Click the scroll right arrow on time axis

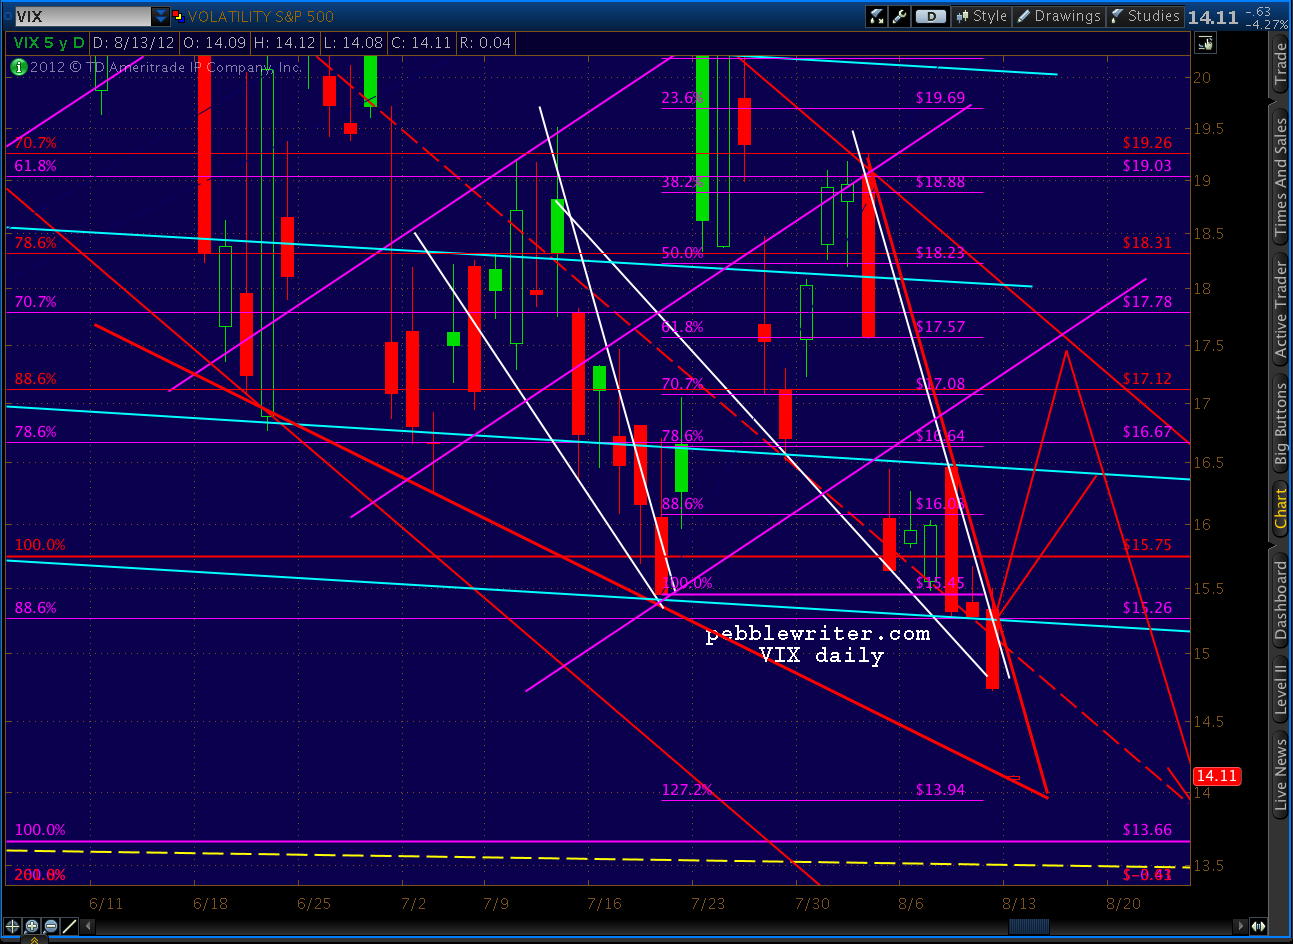coord(1241,926)
